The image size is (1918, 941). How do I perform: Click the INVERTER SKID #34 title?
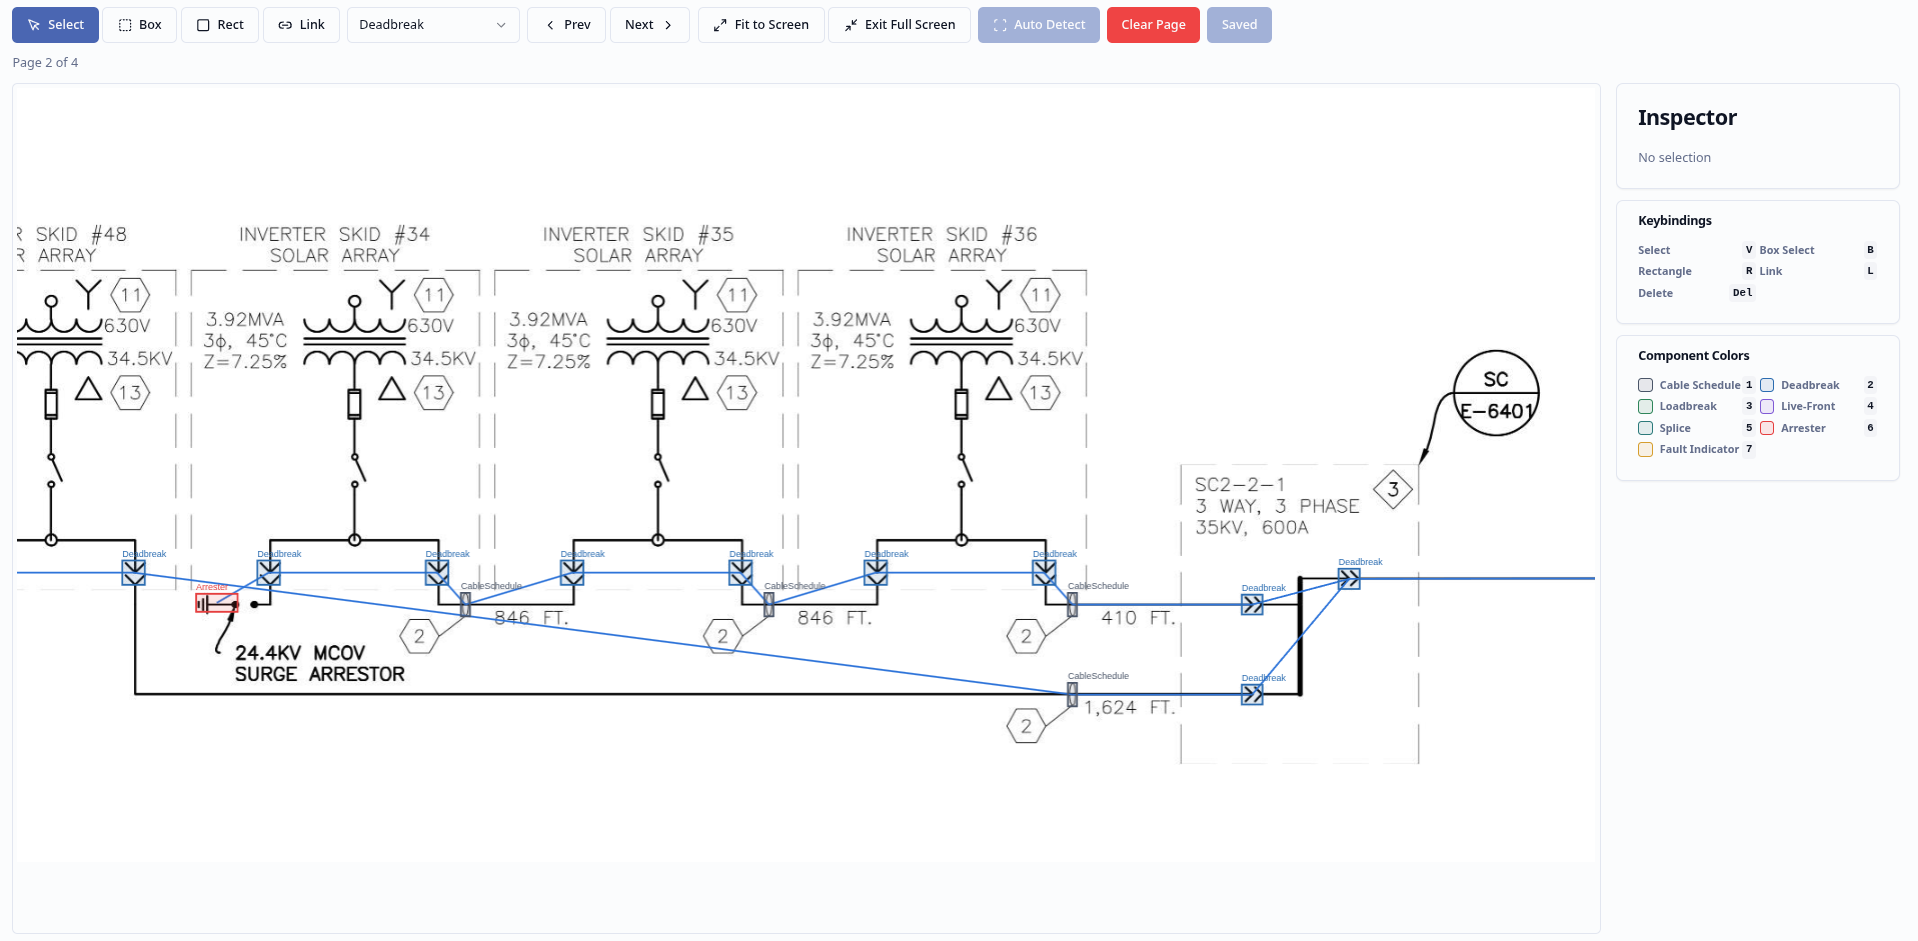[x=335, y=244]
